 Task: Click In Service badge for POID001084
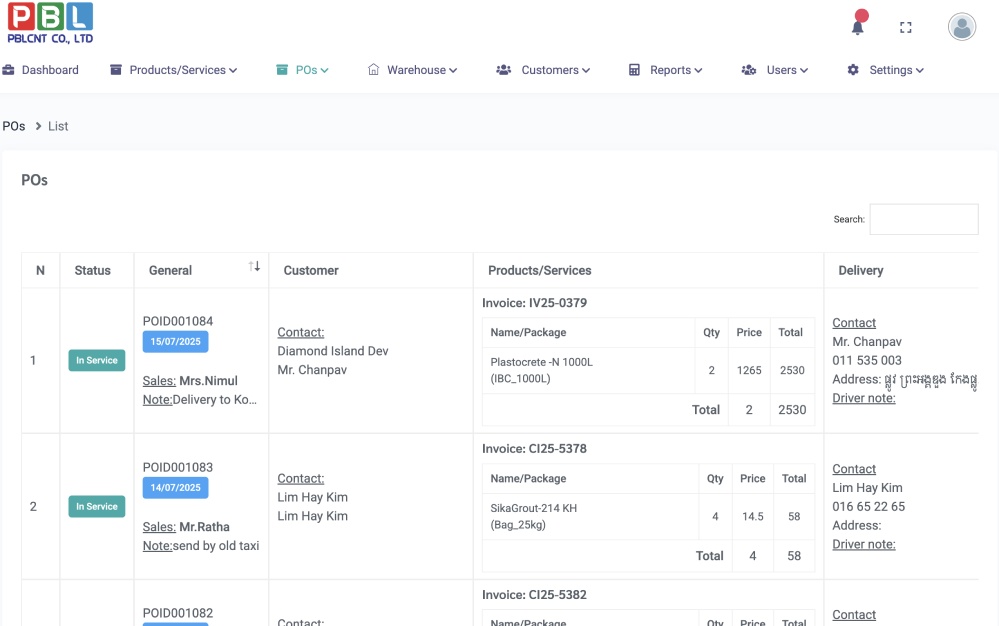coord(97,360)
